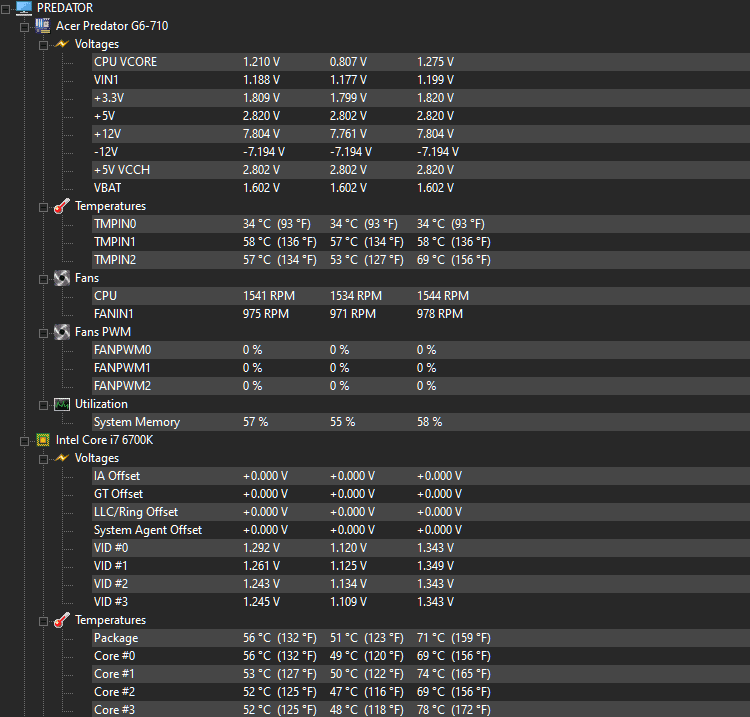Collapse the Fans PWM group
This screenshot has height=717, width=750.
[44, 333]
